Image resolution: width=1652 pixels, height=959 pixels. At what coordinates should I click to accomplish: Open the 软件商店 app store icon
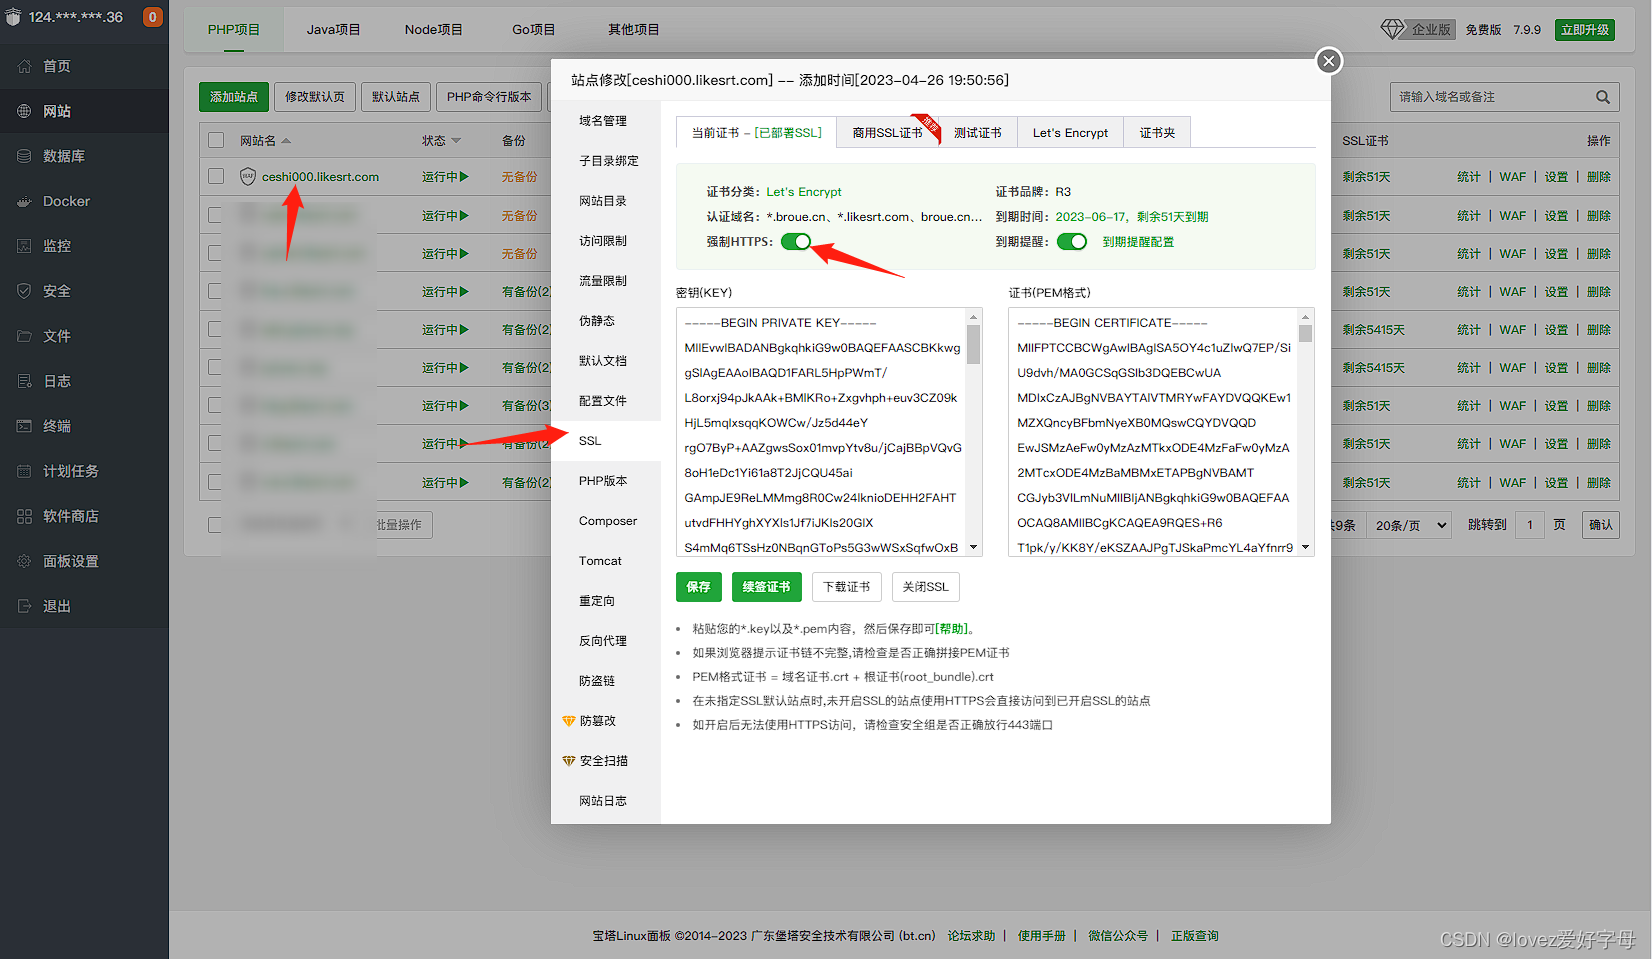(x=24, y=516)
